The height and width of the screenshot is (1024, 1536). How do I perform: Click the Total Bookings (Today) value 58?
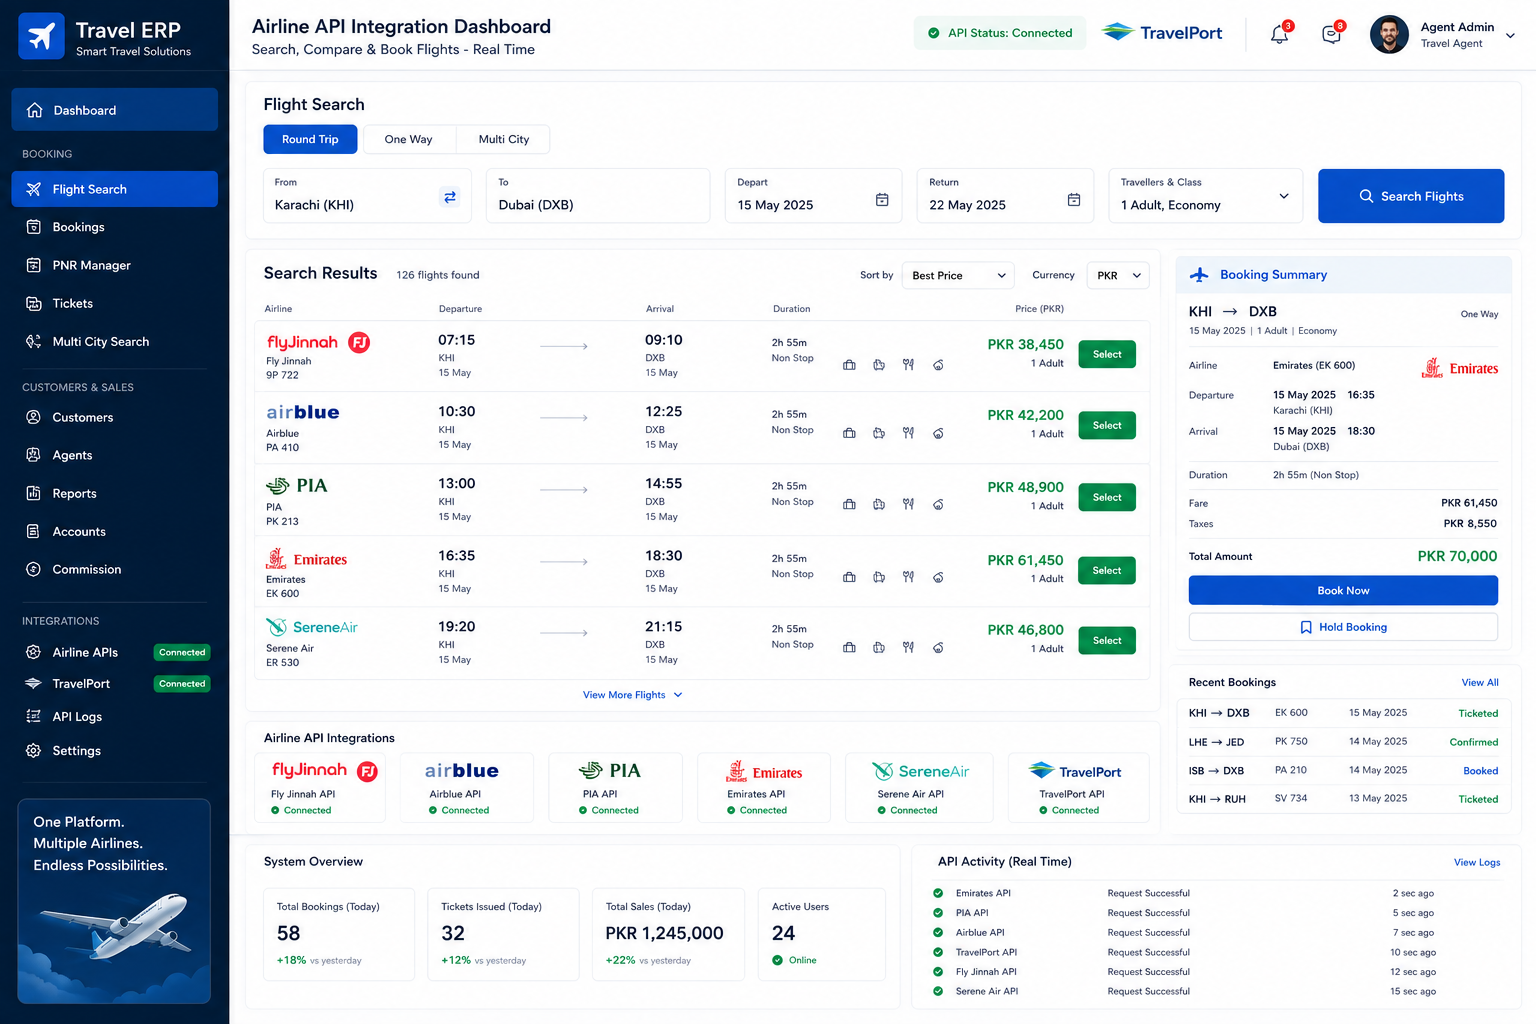pos(289,933)
